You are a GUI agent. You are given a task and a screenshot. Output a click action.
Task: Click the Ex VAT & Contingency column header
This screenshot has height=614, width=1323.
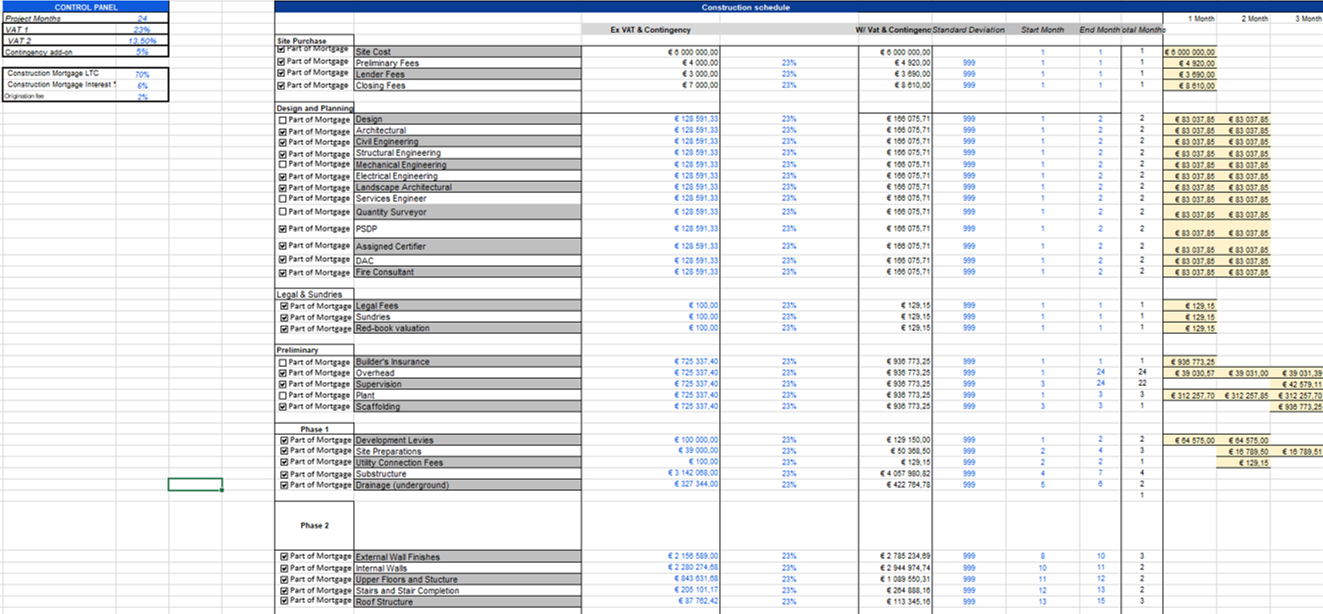pyautogui.click(x=650, y=30)
